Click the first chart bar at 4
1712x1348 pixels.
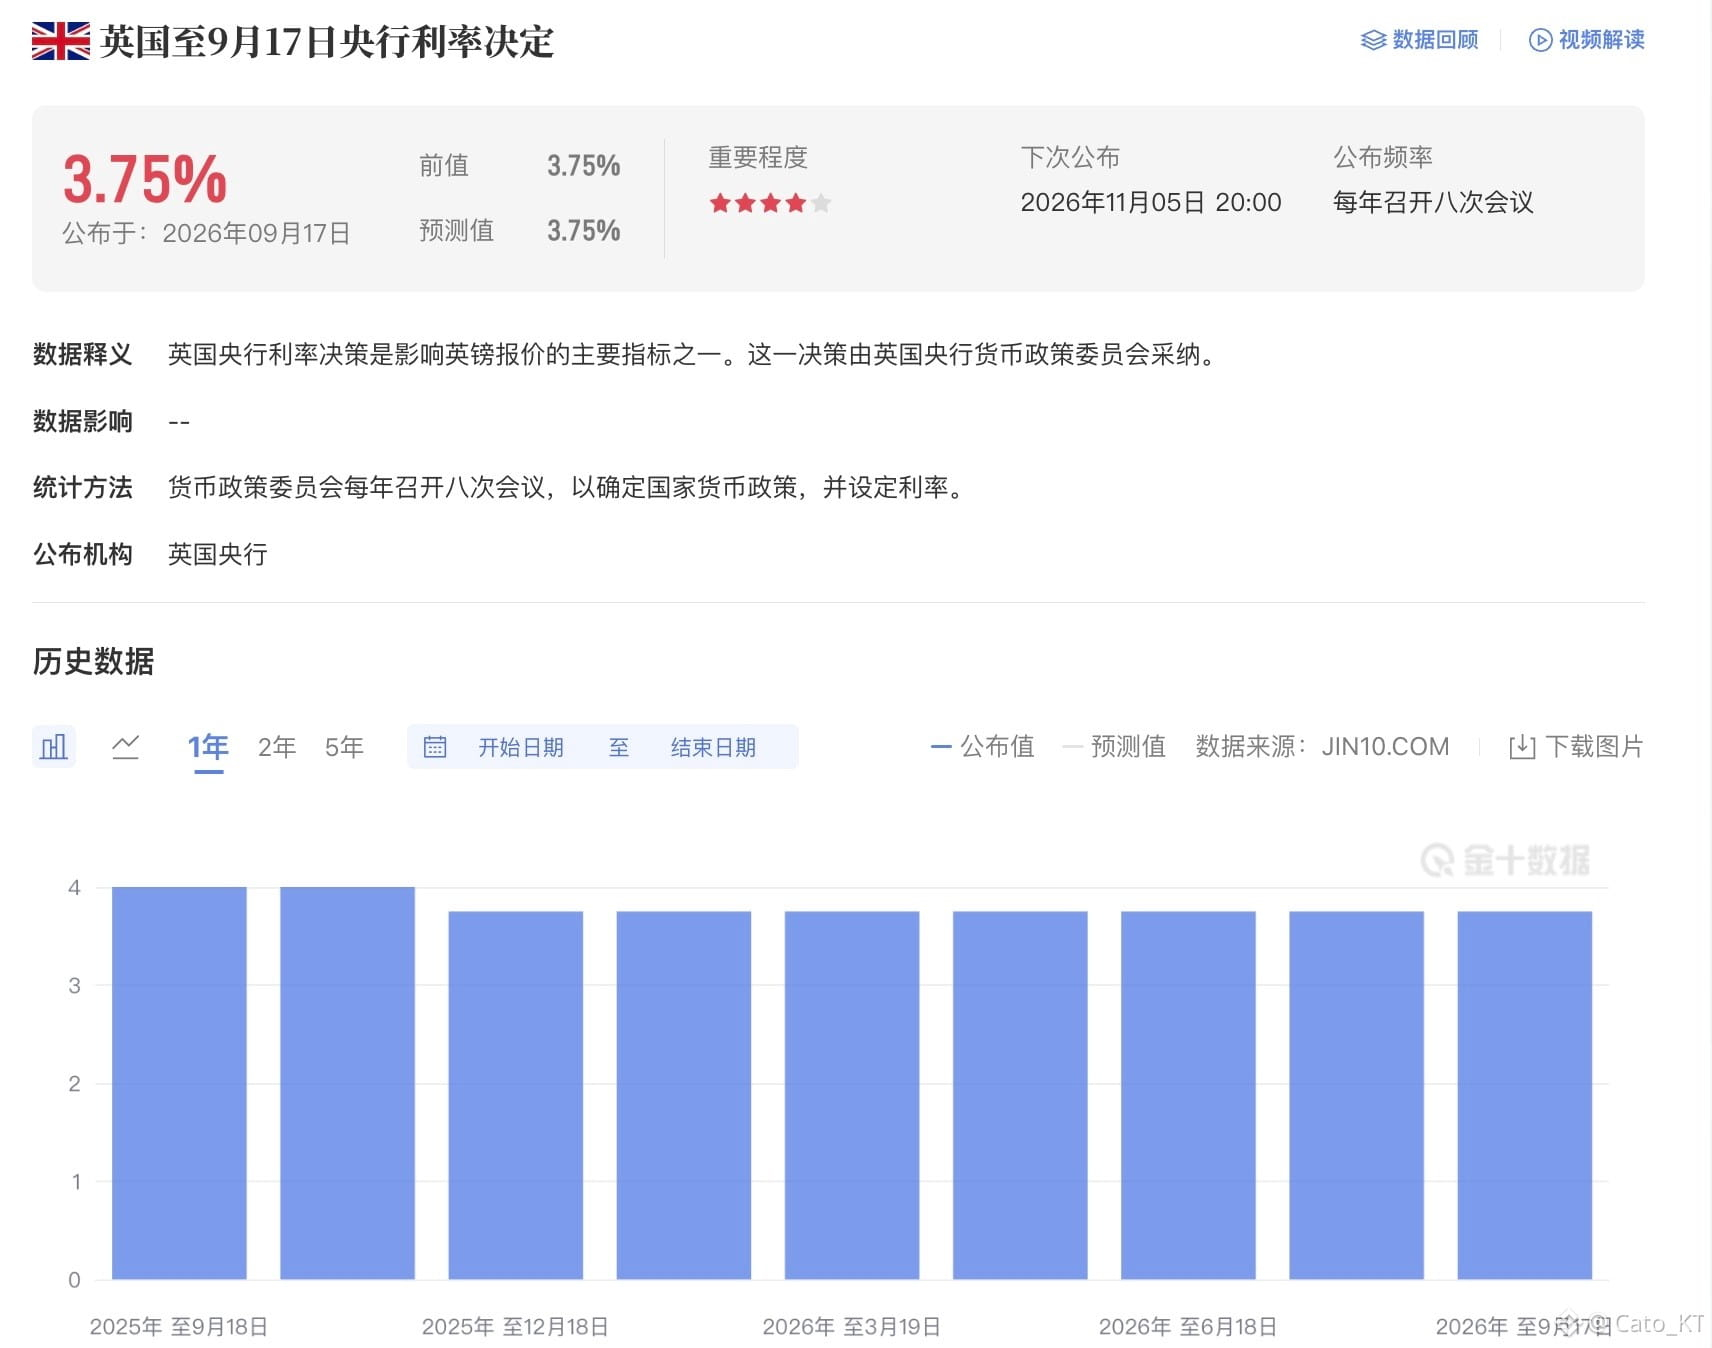coord(179,1083)
